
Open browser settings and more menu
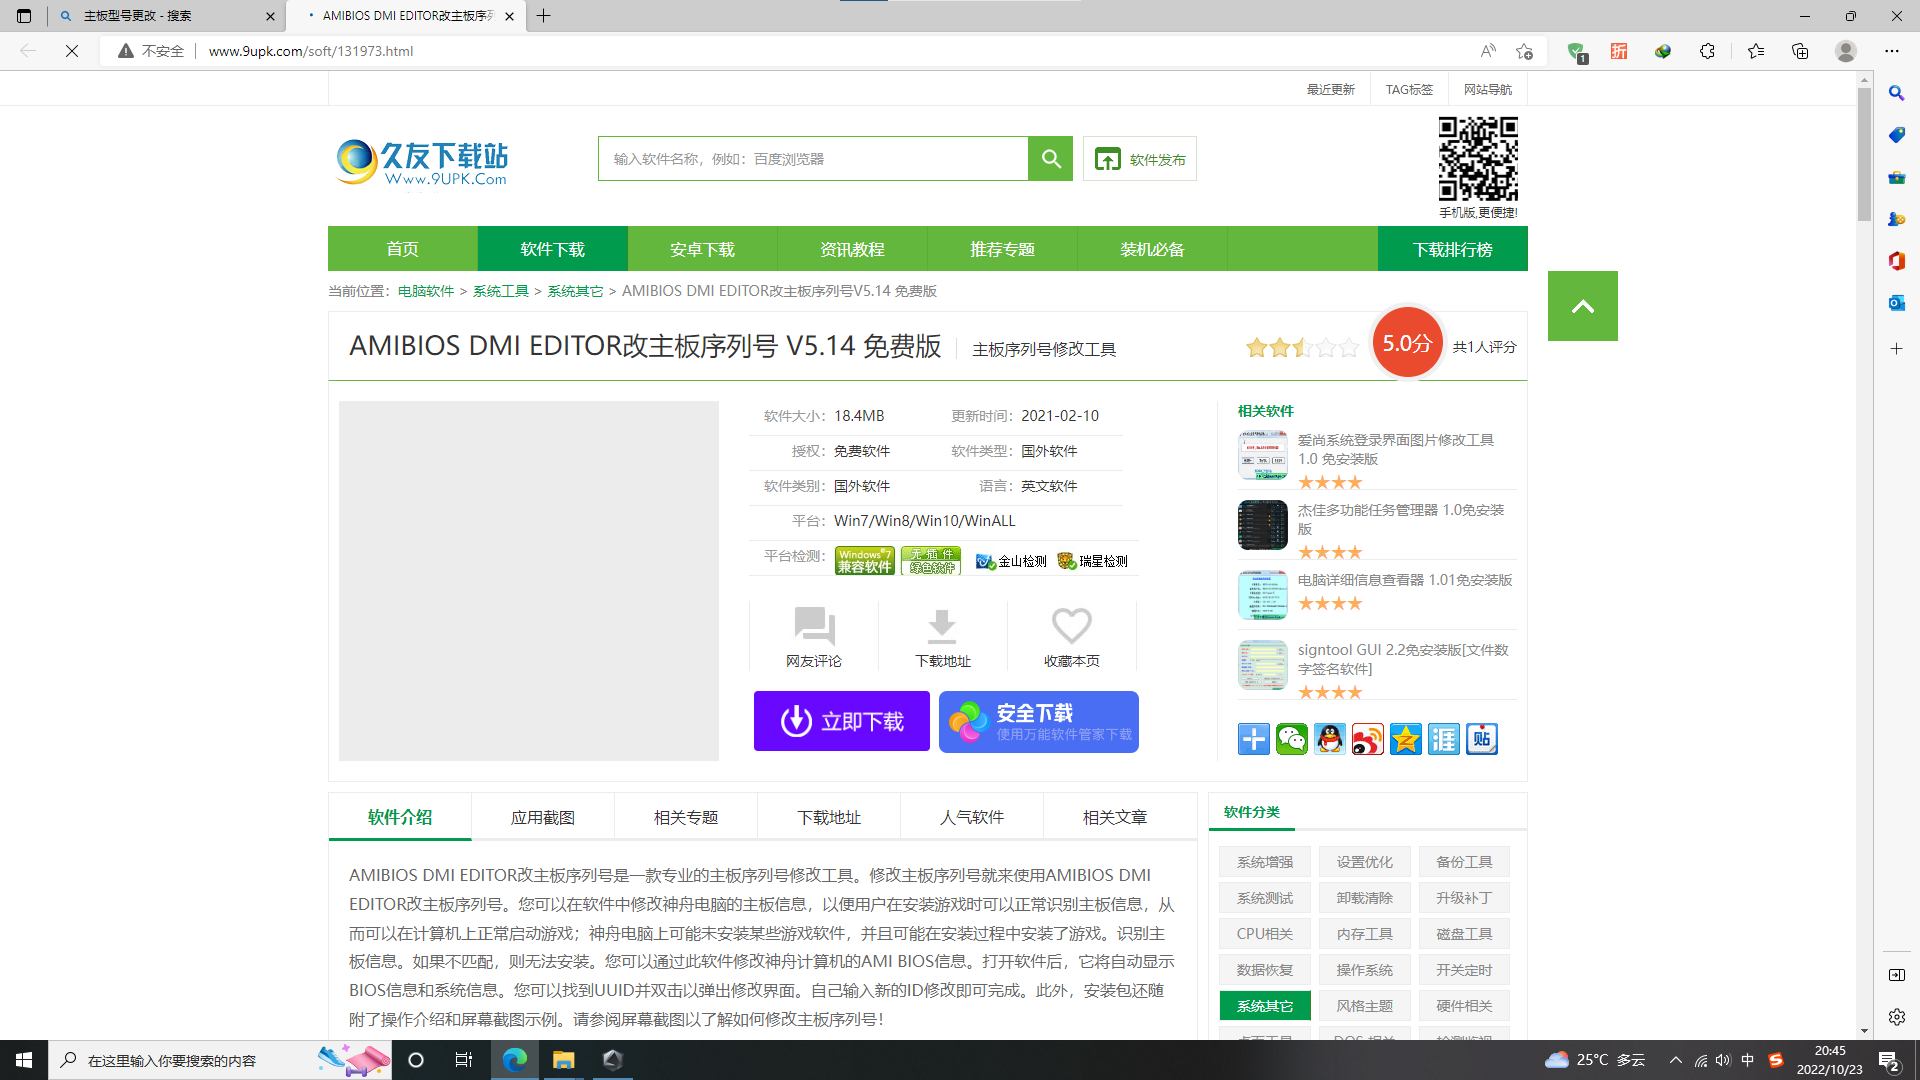(1891, 51)
